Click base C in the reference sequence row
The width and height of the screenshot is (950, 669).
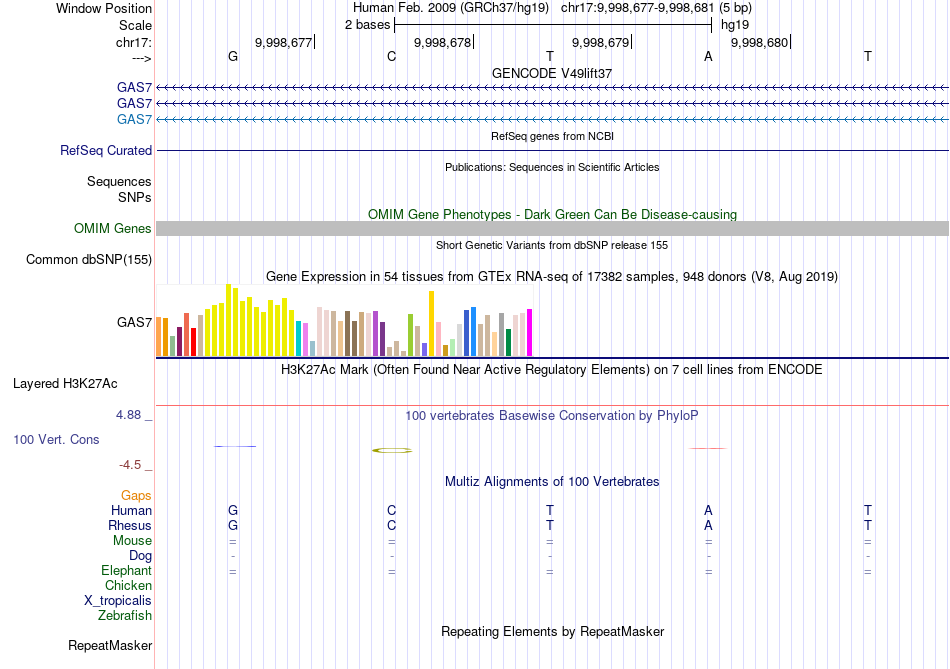point(391,56)
